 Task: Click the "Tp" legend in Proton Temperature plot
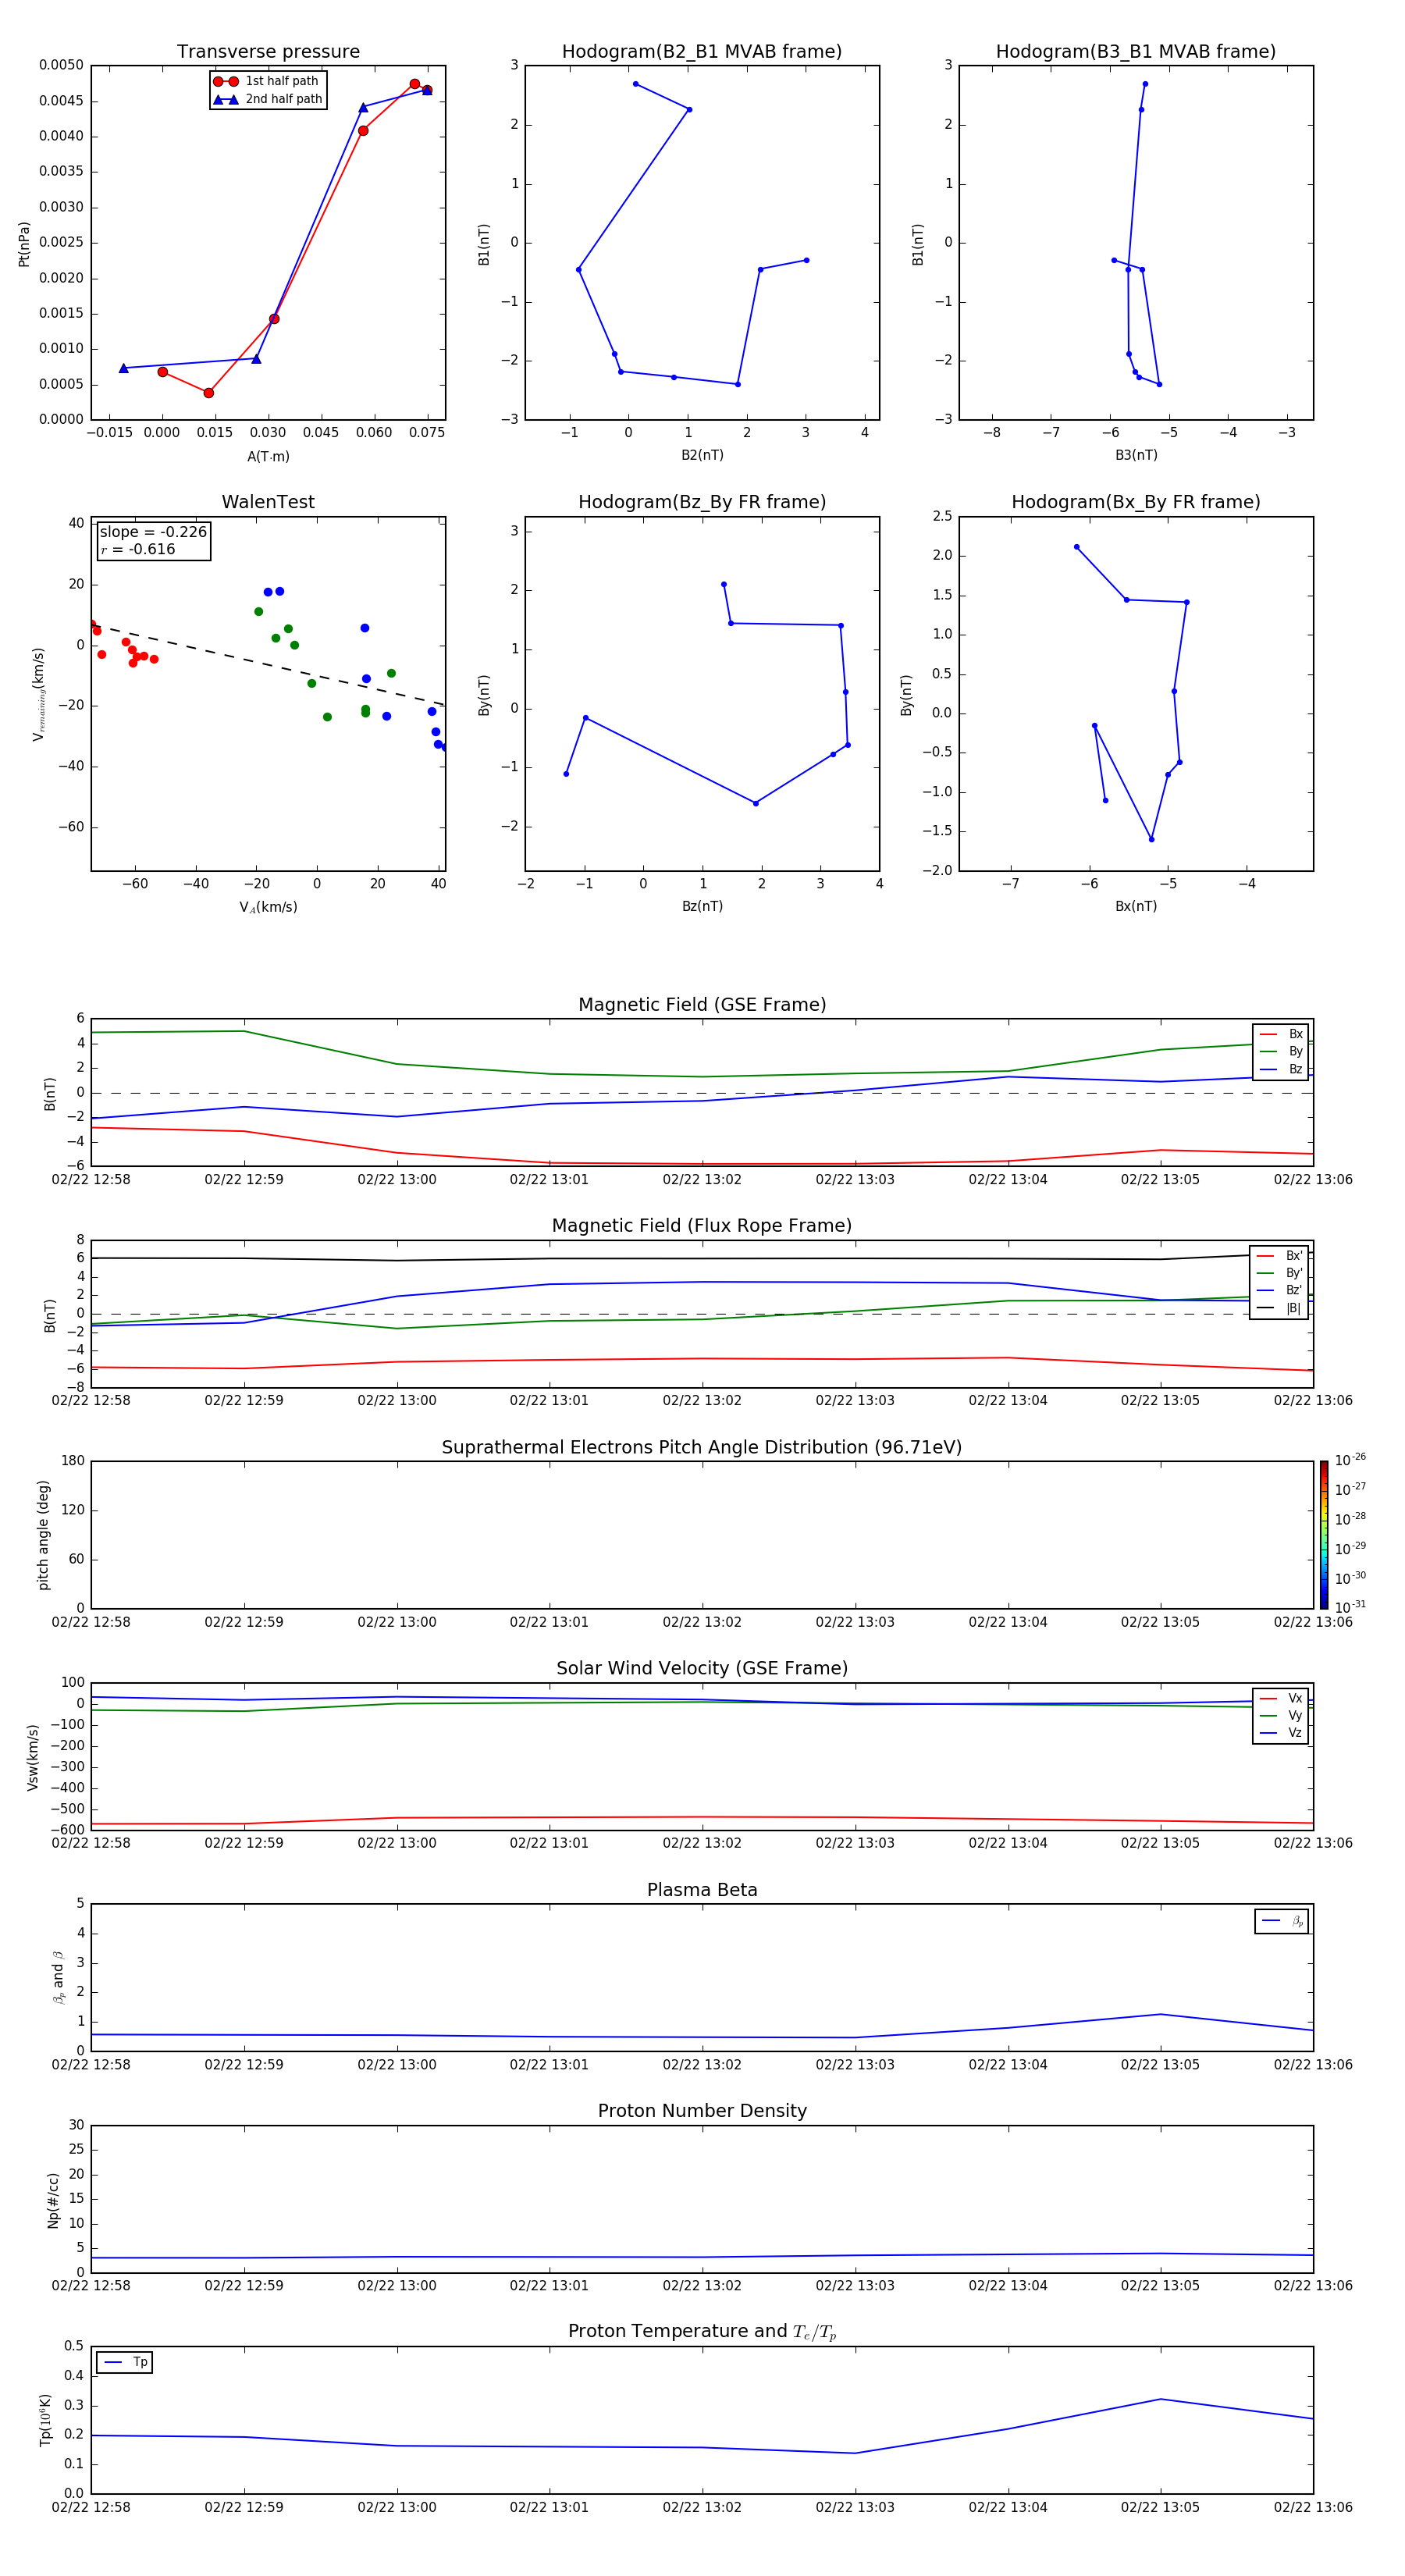coord(125,2362)
